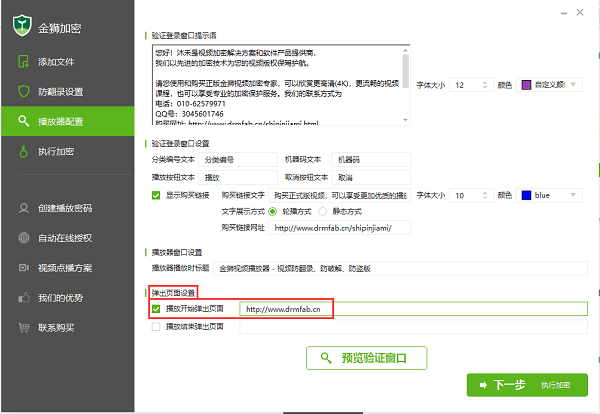Click the 购买链接文字 input field
The image size is (600, 414).
339,196
